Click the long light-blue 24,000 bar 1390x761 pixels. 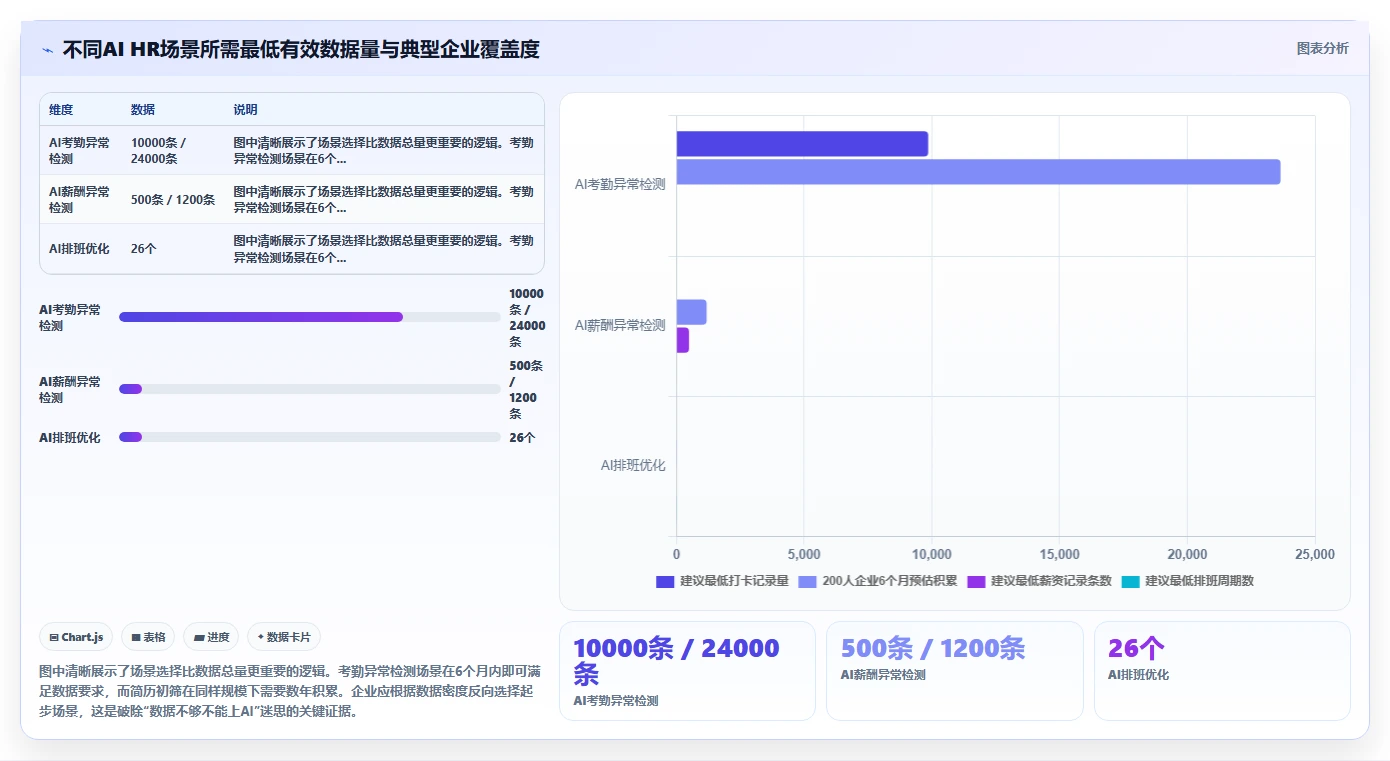[x=978, y=172]
